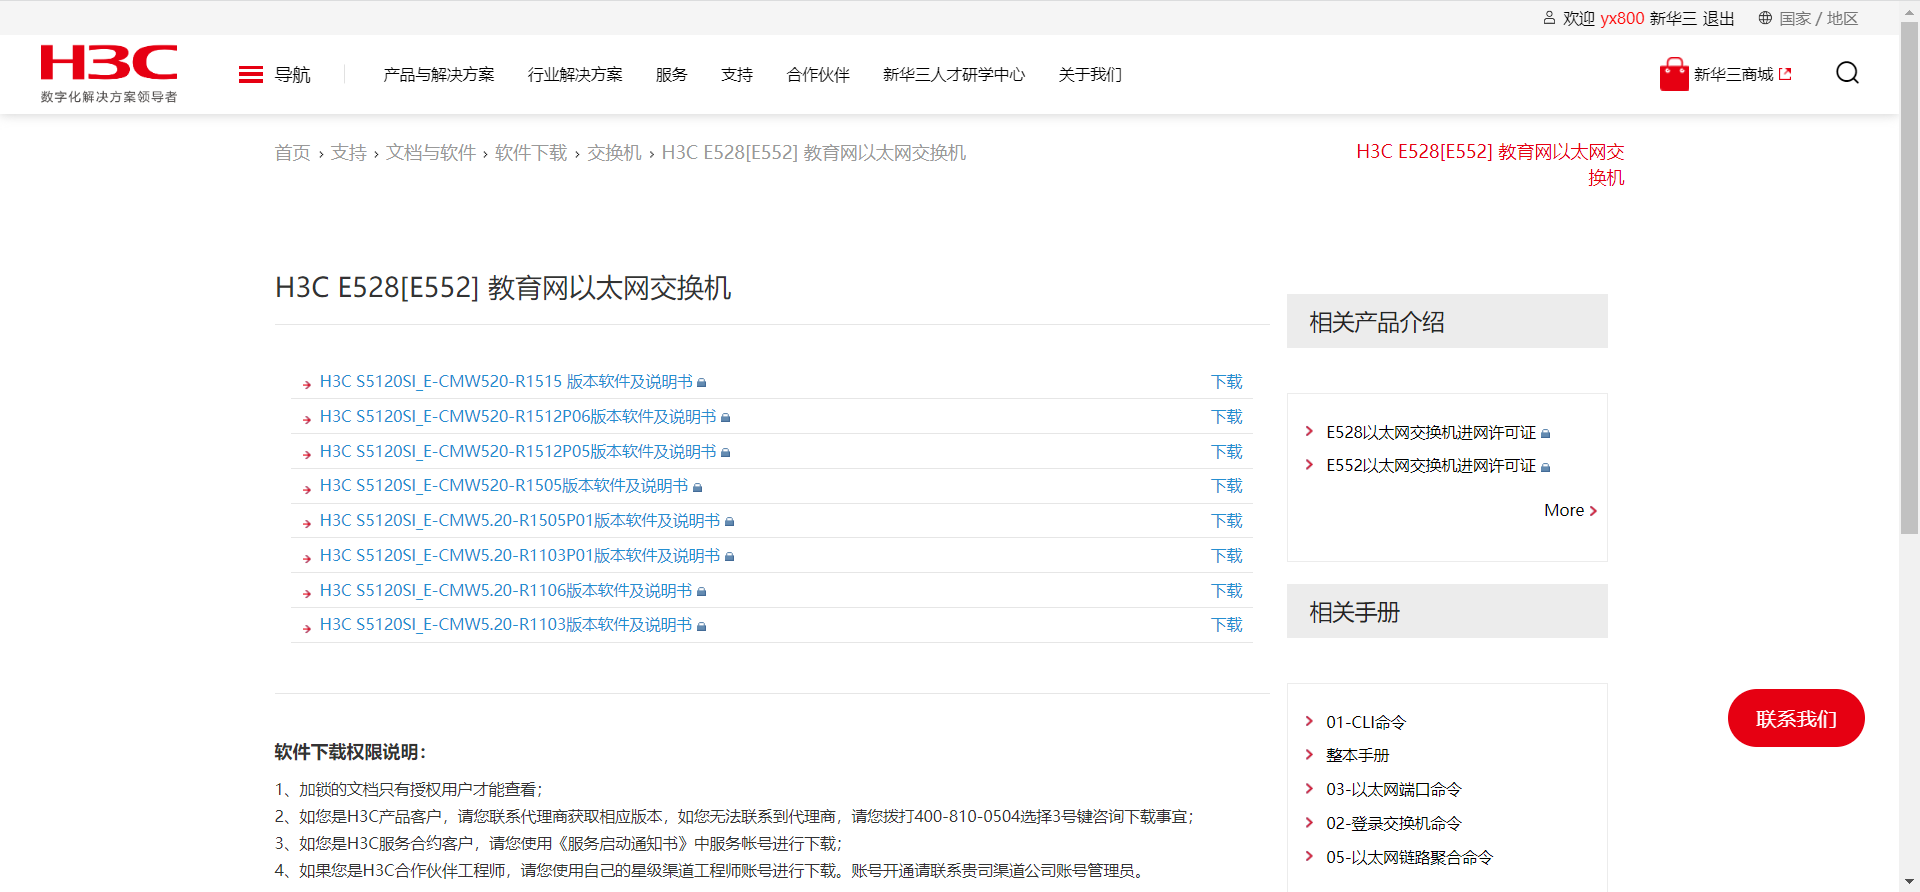Download the R1512P06 software version

coord(1226,417)
